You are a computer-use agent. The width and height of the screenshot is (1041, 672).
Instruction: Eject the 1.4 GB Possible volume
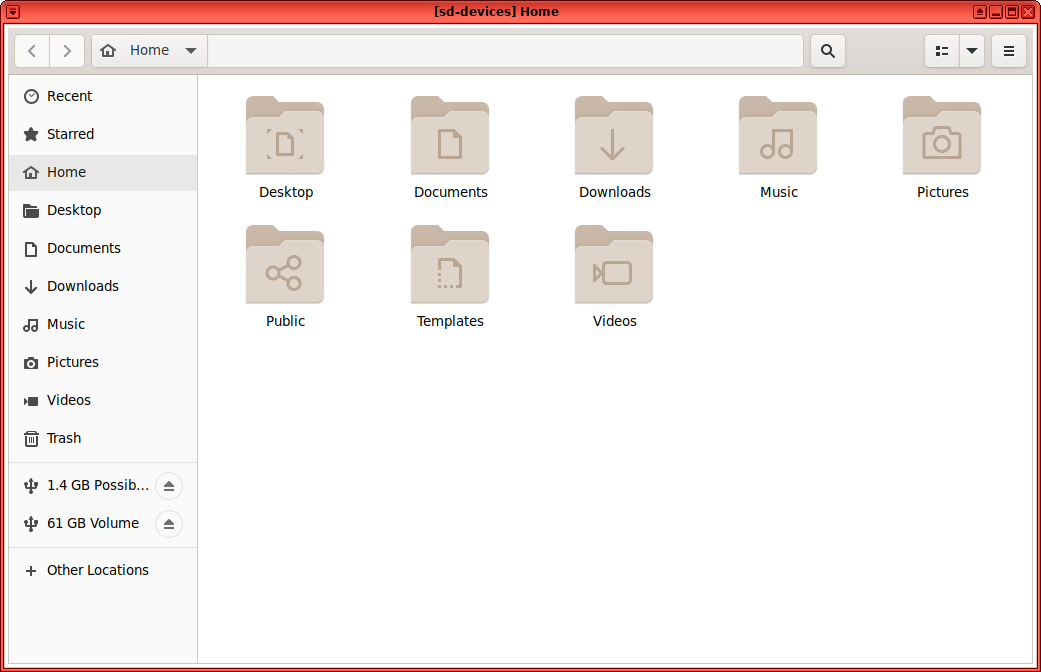point(169,486)
